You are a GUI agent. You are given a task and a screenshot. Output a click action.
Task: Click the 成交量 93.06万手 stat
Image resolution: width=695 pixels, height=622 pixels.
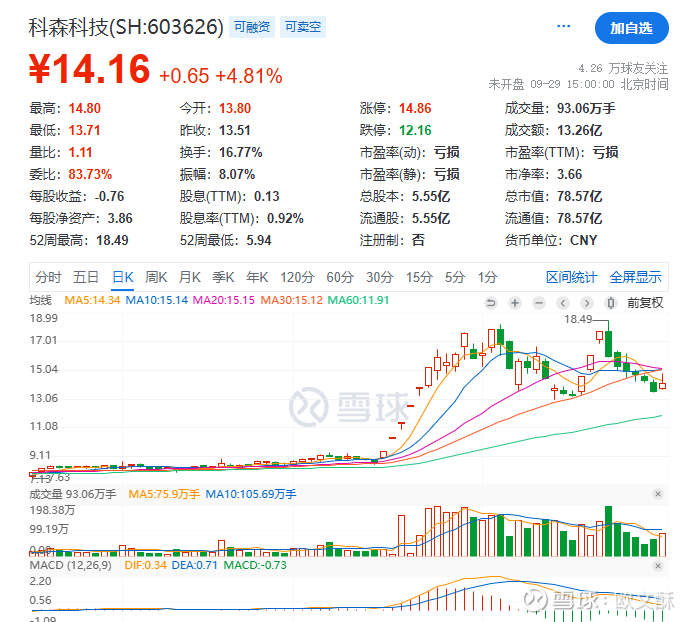(560, 108)
